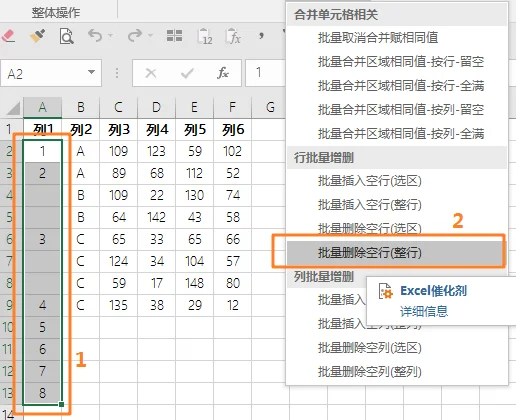Open the Name Box dropdown arrow
This screenshot has width=516, height=420.
(91, 72)
